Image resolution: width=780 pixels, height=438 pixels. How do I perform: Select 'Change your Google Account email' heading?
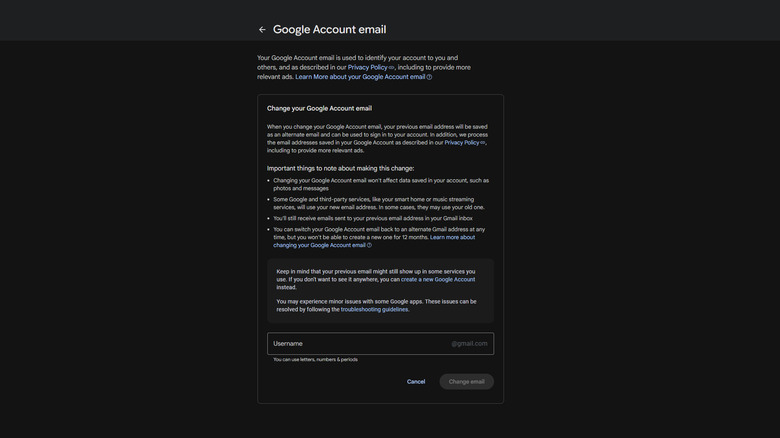(319, 108)
